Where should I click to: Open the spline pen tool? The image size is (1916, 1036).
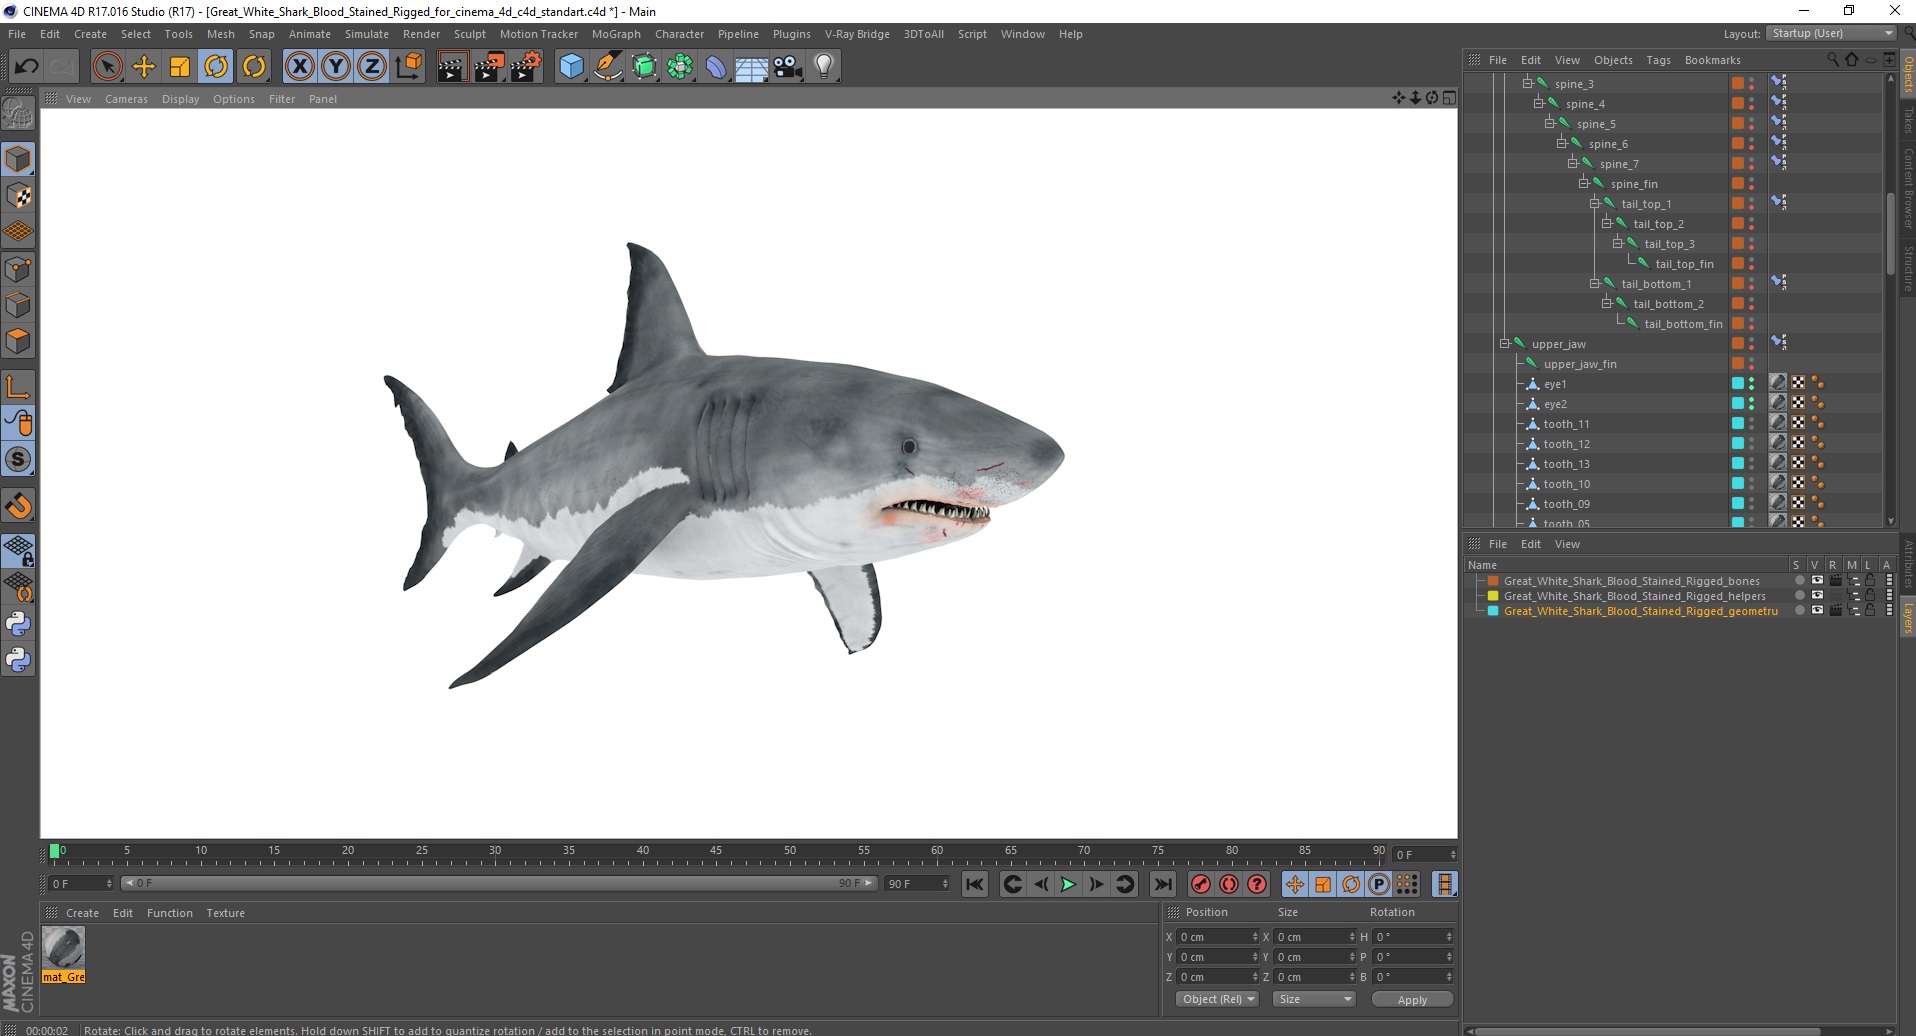point(607,67)
